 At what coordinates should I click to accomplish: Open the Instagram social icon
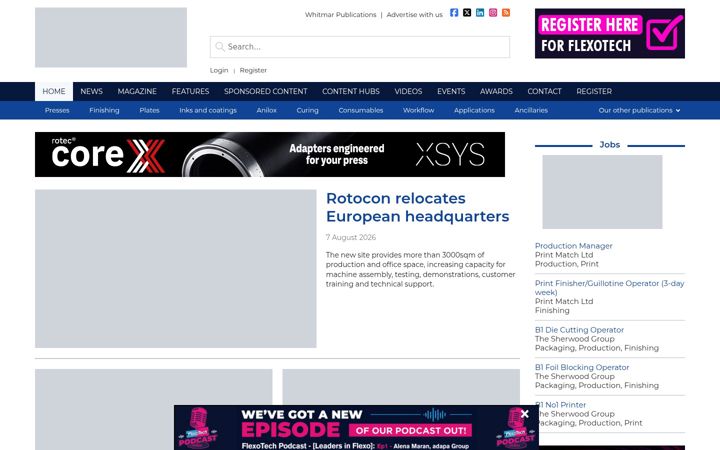493,12
